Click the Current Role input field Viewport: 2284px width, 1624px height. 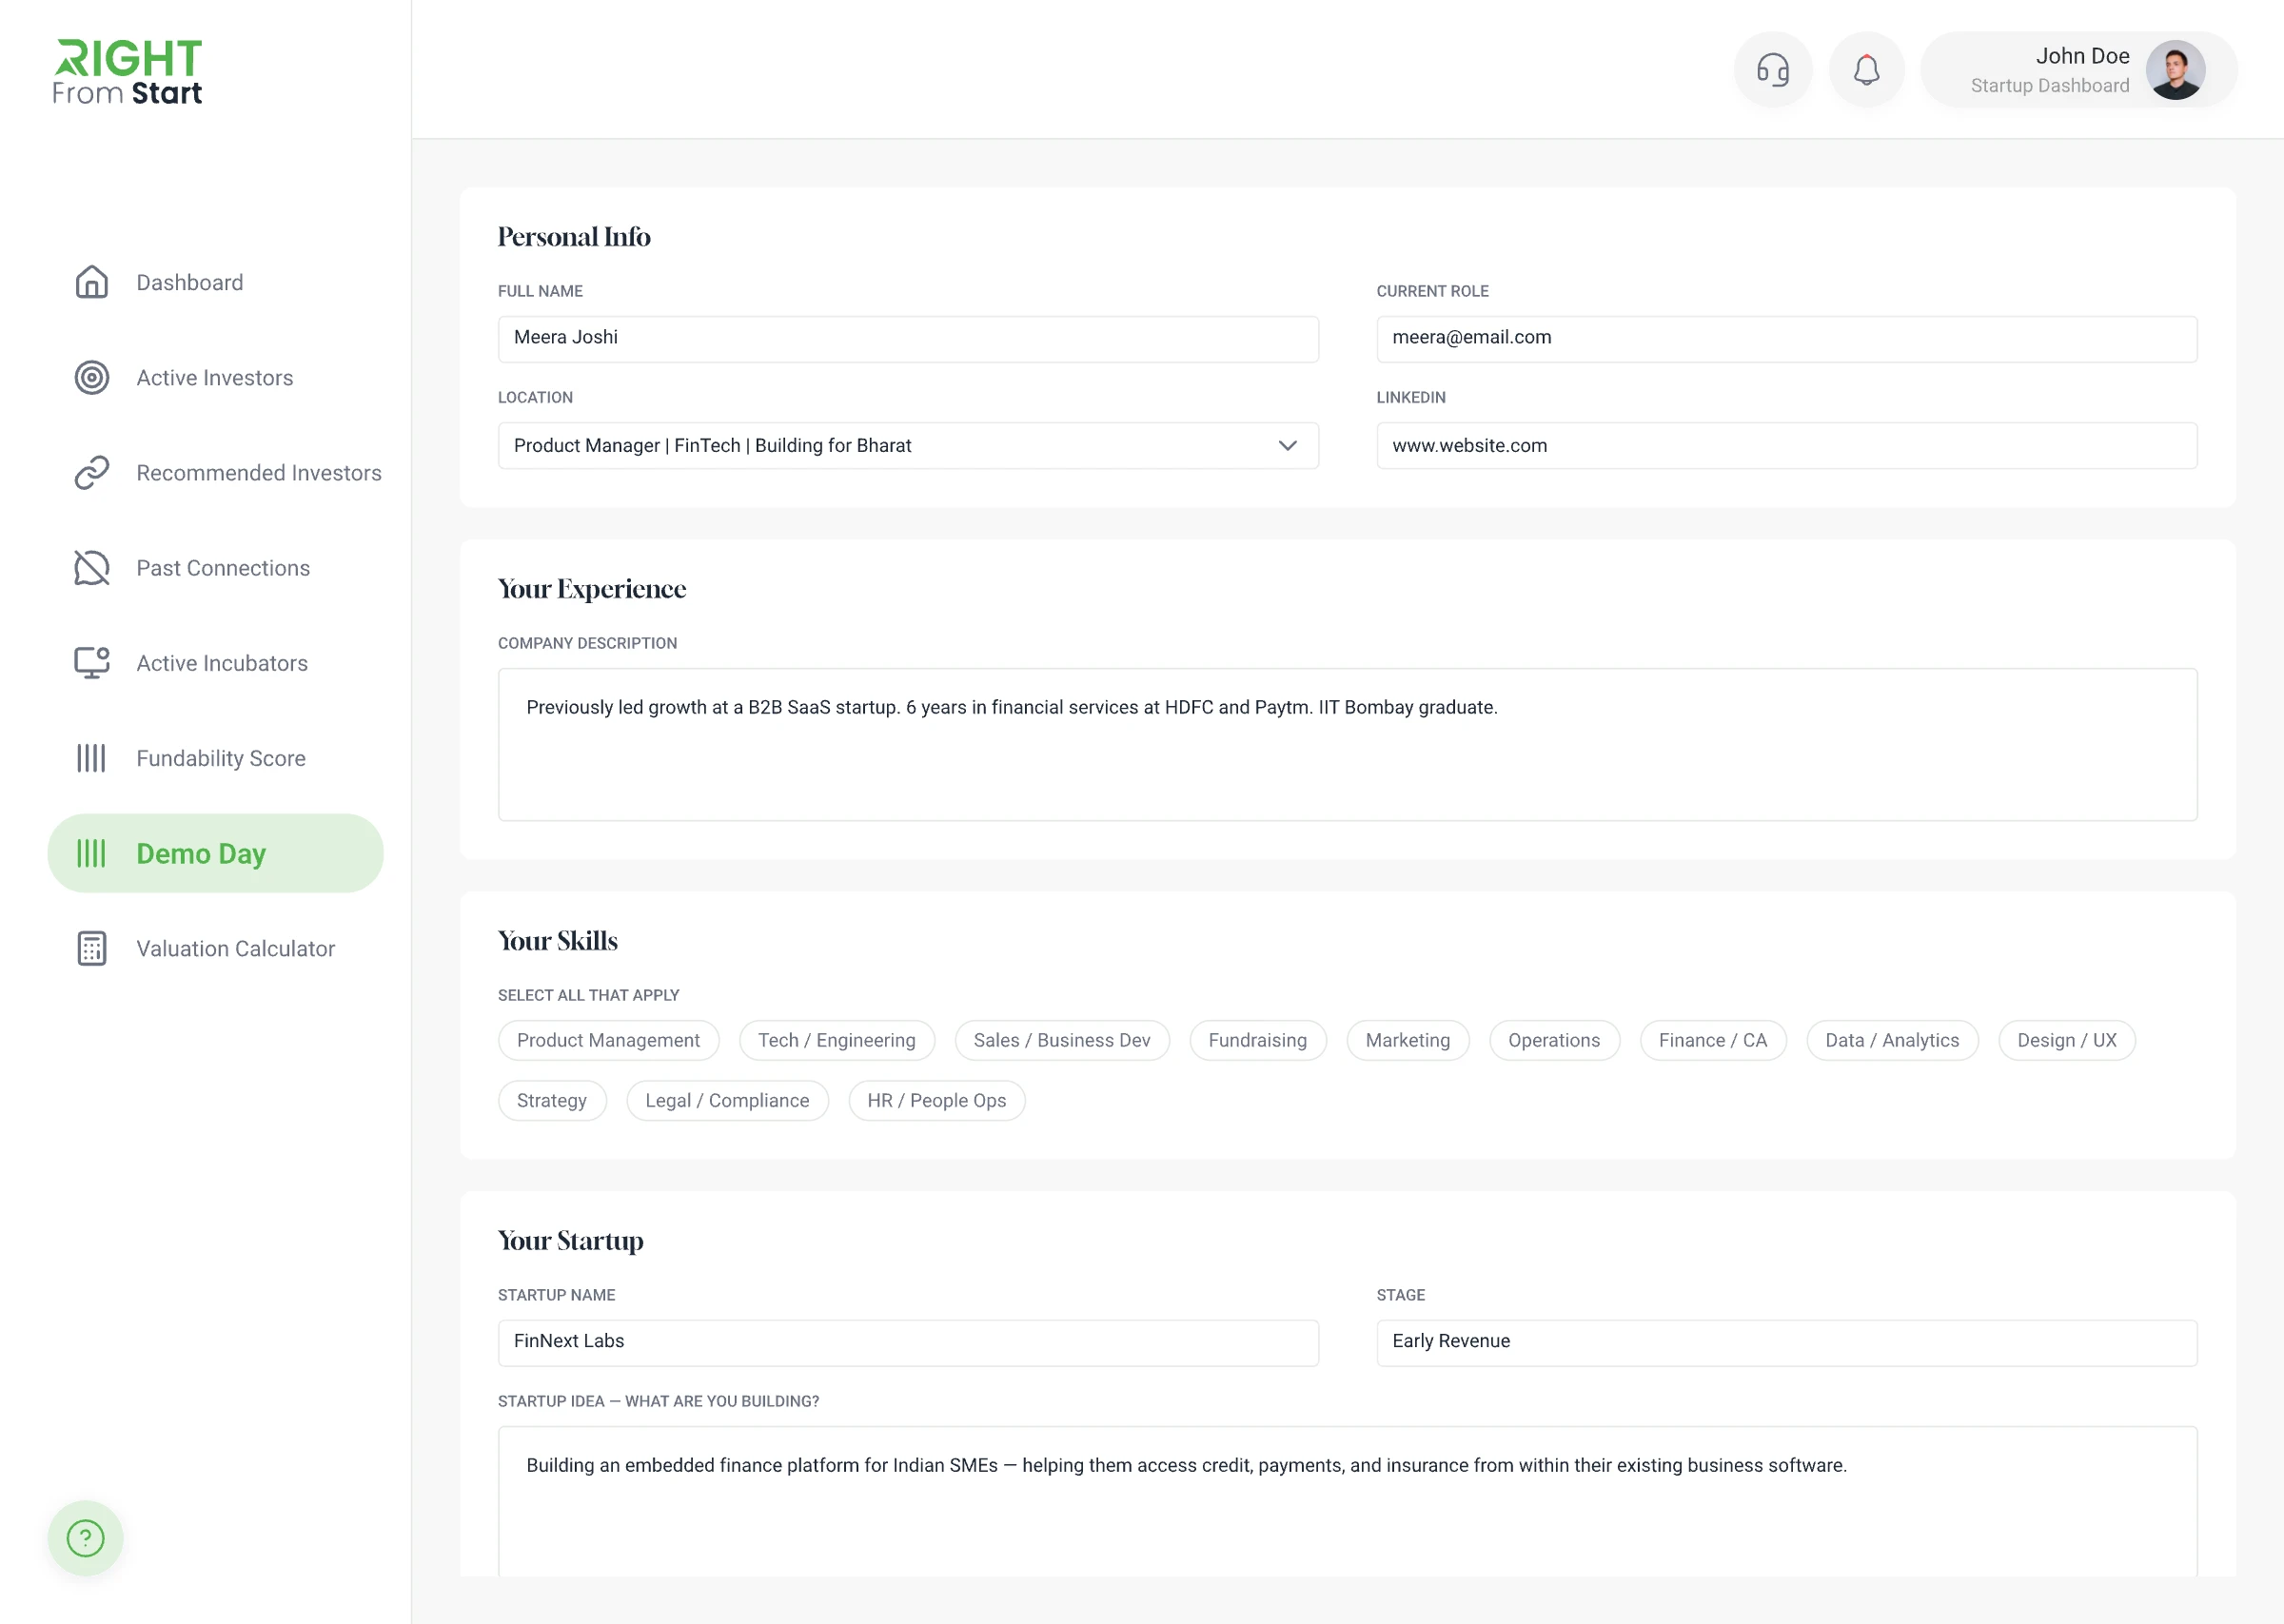pos(1787,339)
